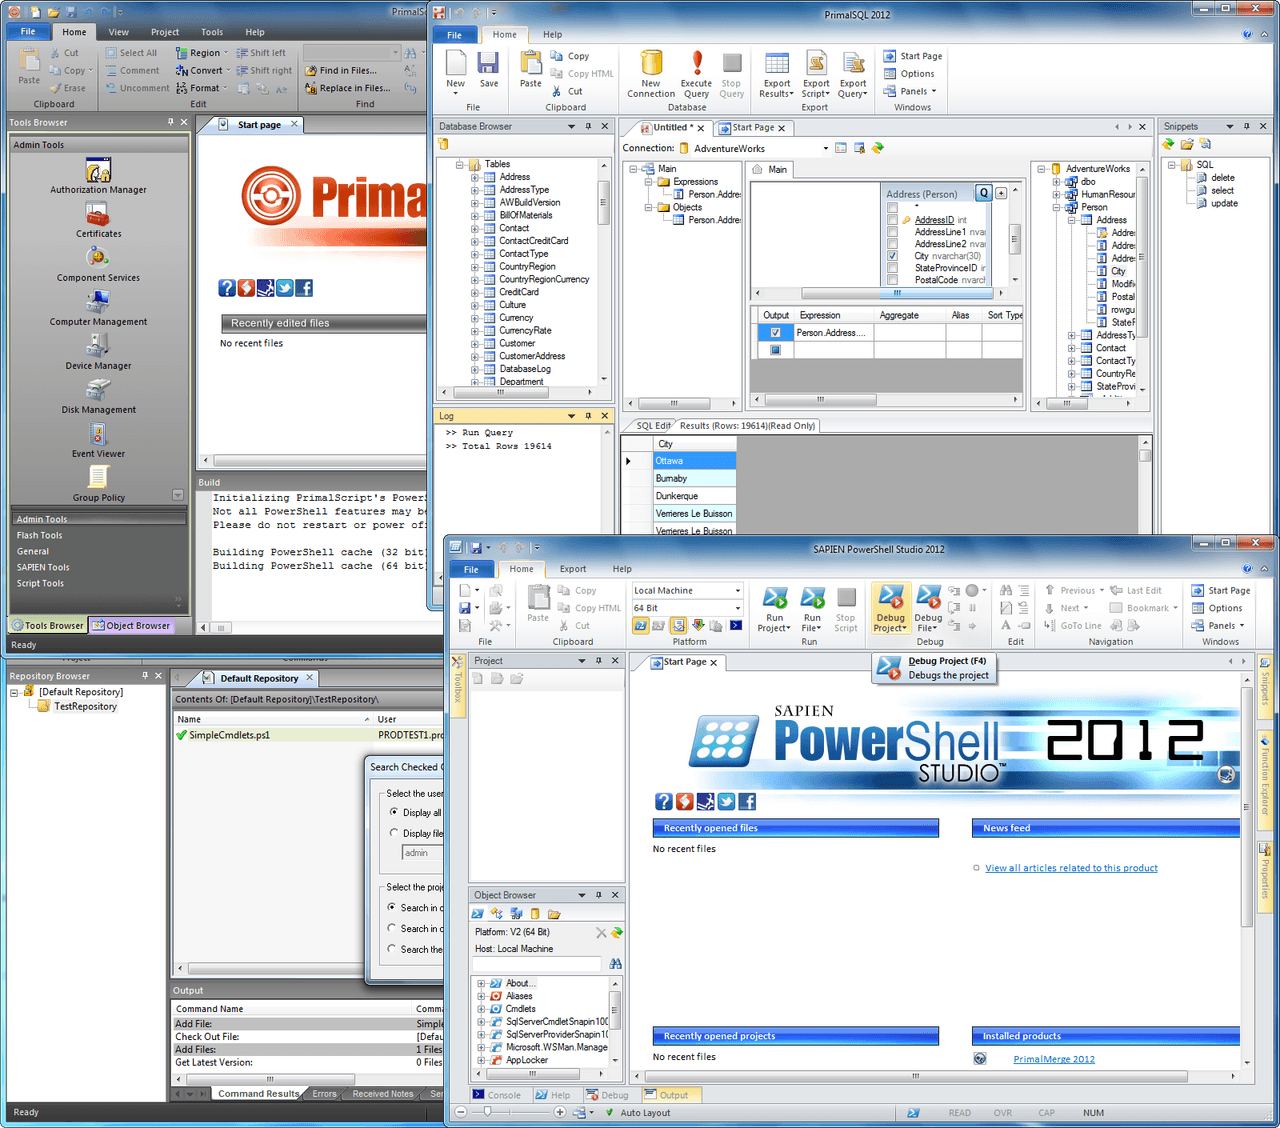Expand the HumanResources schema node
The width and height of the screenshot is (1280, 1128).
coord(1056,195)
